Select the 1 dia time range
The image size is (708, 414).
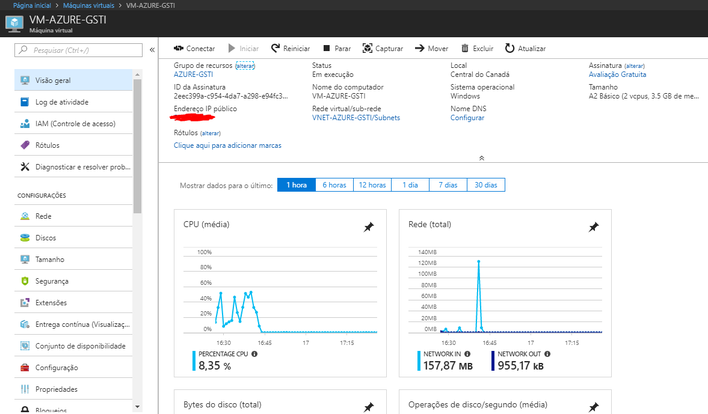410,185
